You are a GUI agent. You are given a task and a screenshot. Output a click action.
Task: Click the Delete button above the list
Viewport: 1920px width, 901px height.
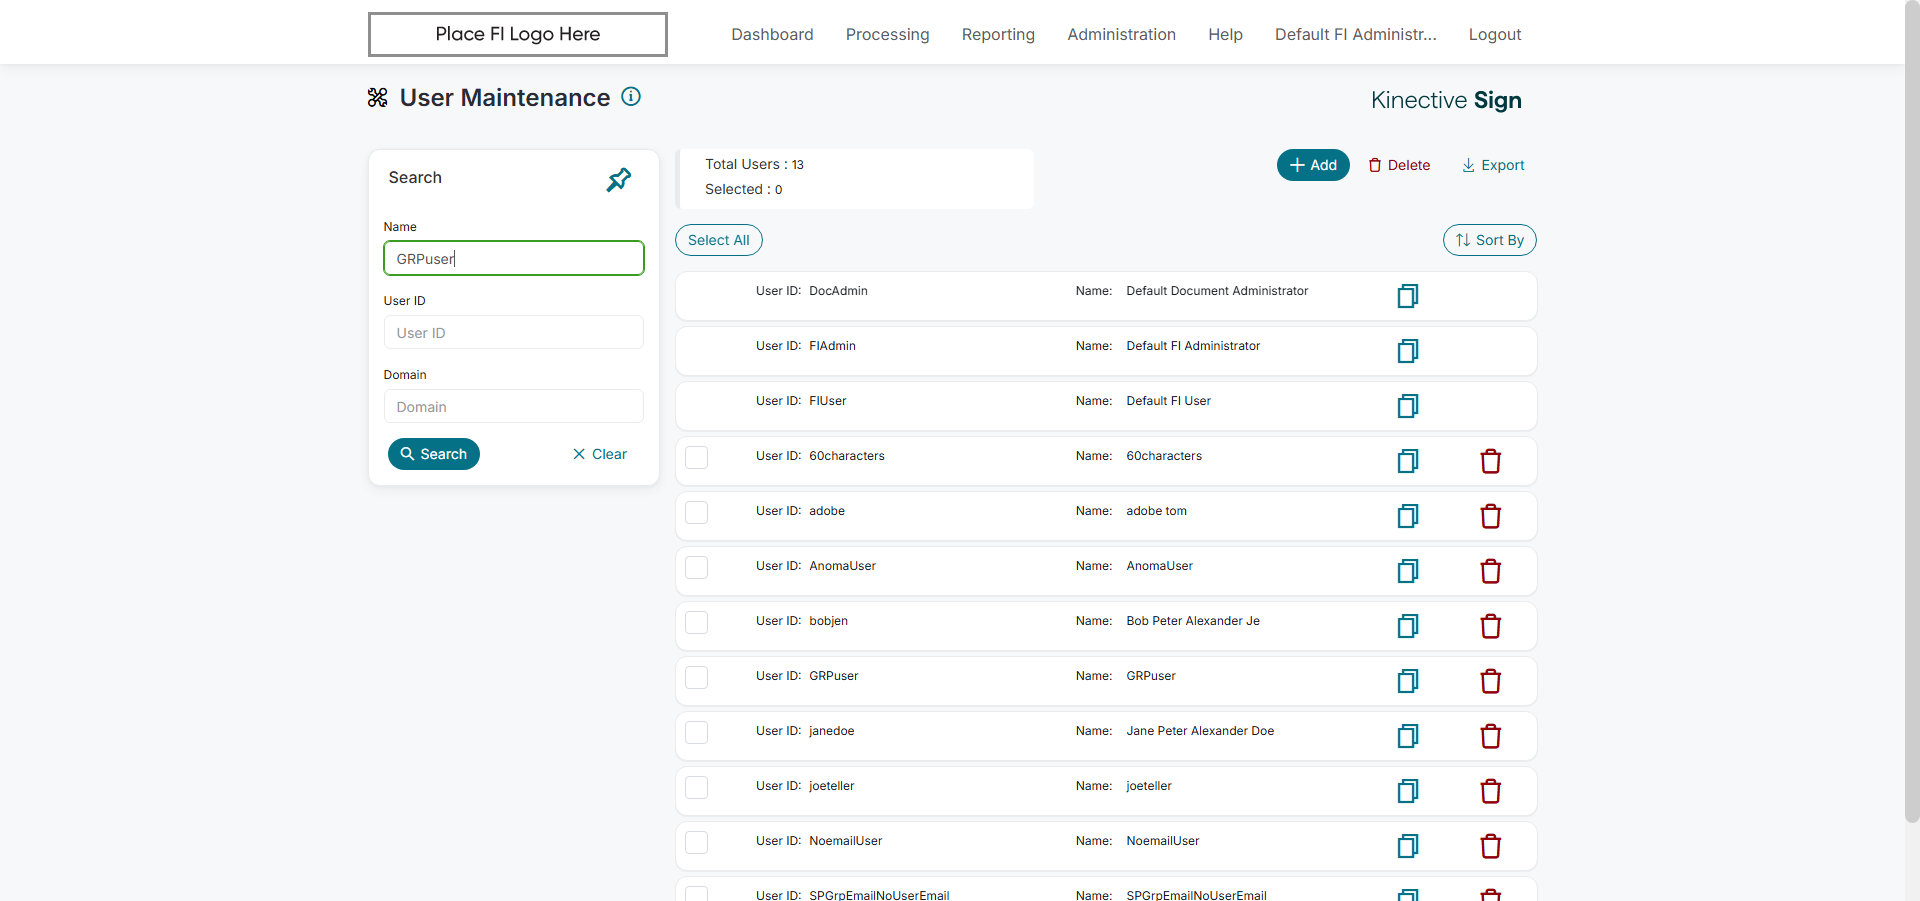1399,165
